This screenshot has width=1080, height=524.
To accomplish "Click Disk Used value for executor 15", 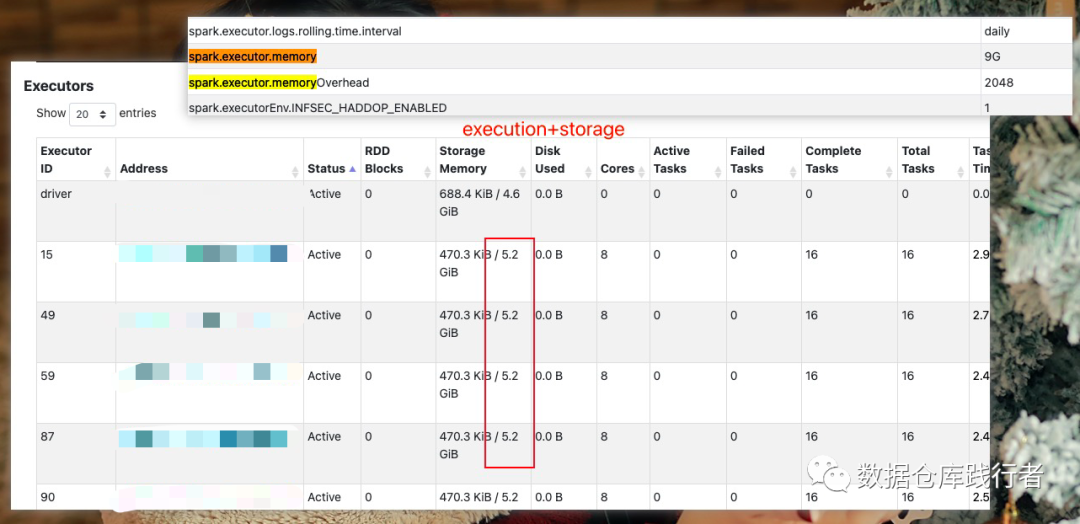I will click(x=549, y=255).
